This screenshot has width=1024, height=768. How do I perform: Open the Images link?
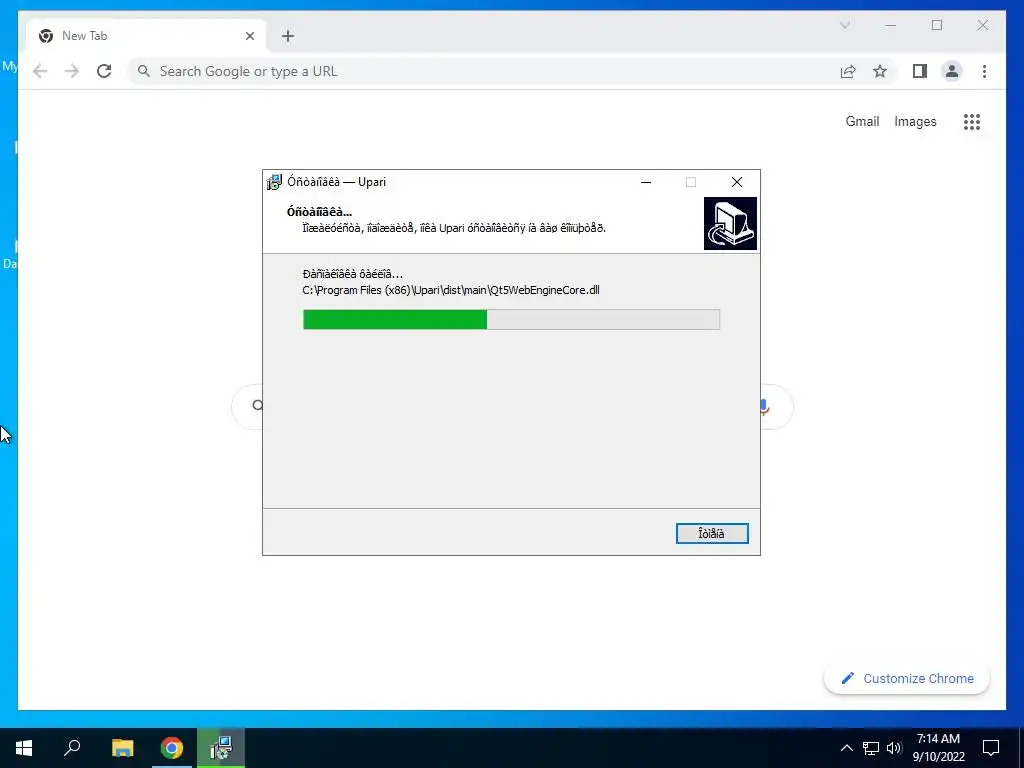click(915, 121)
